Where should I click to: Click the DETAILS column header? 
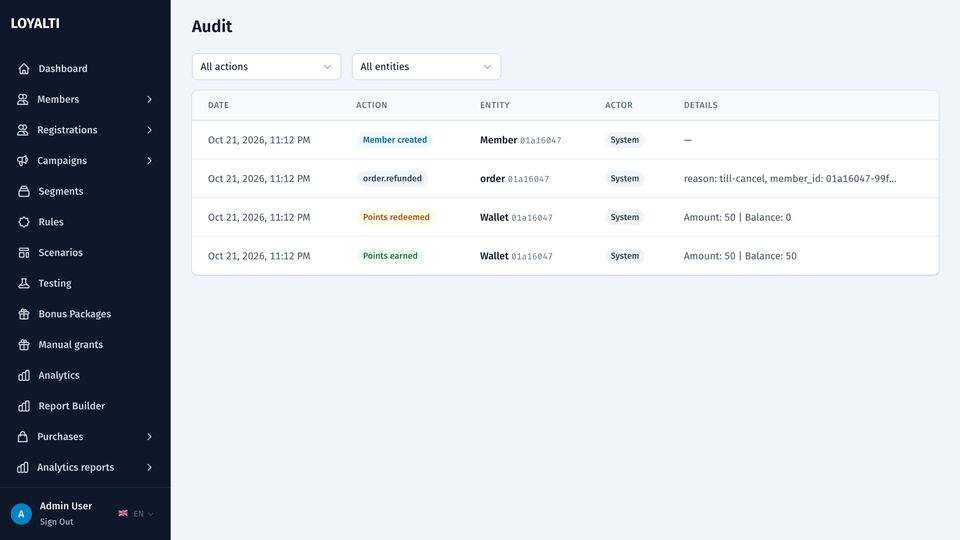pos(700,105)
